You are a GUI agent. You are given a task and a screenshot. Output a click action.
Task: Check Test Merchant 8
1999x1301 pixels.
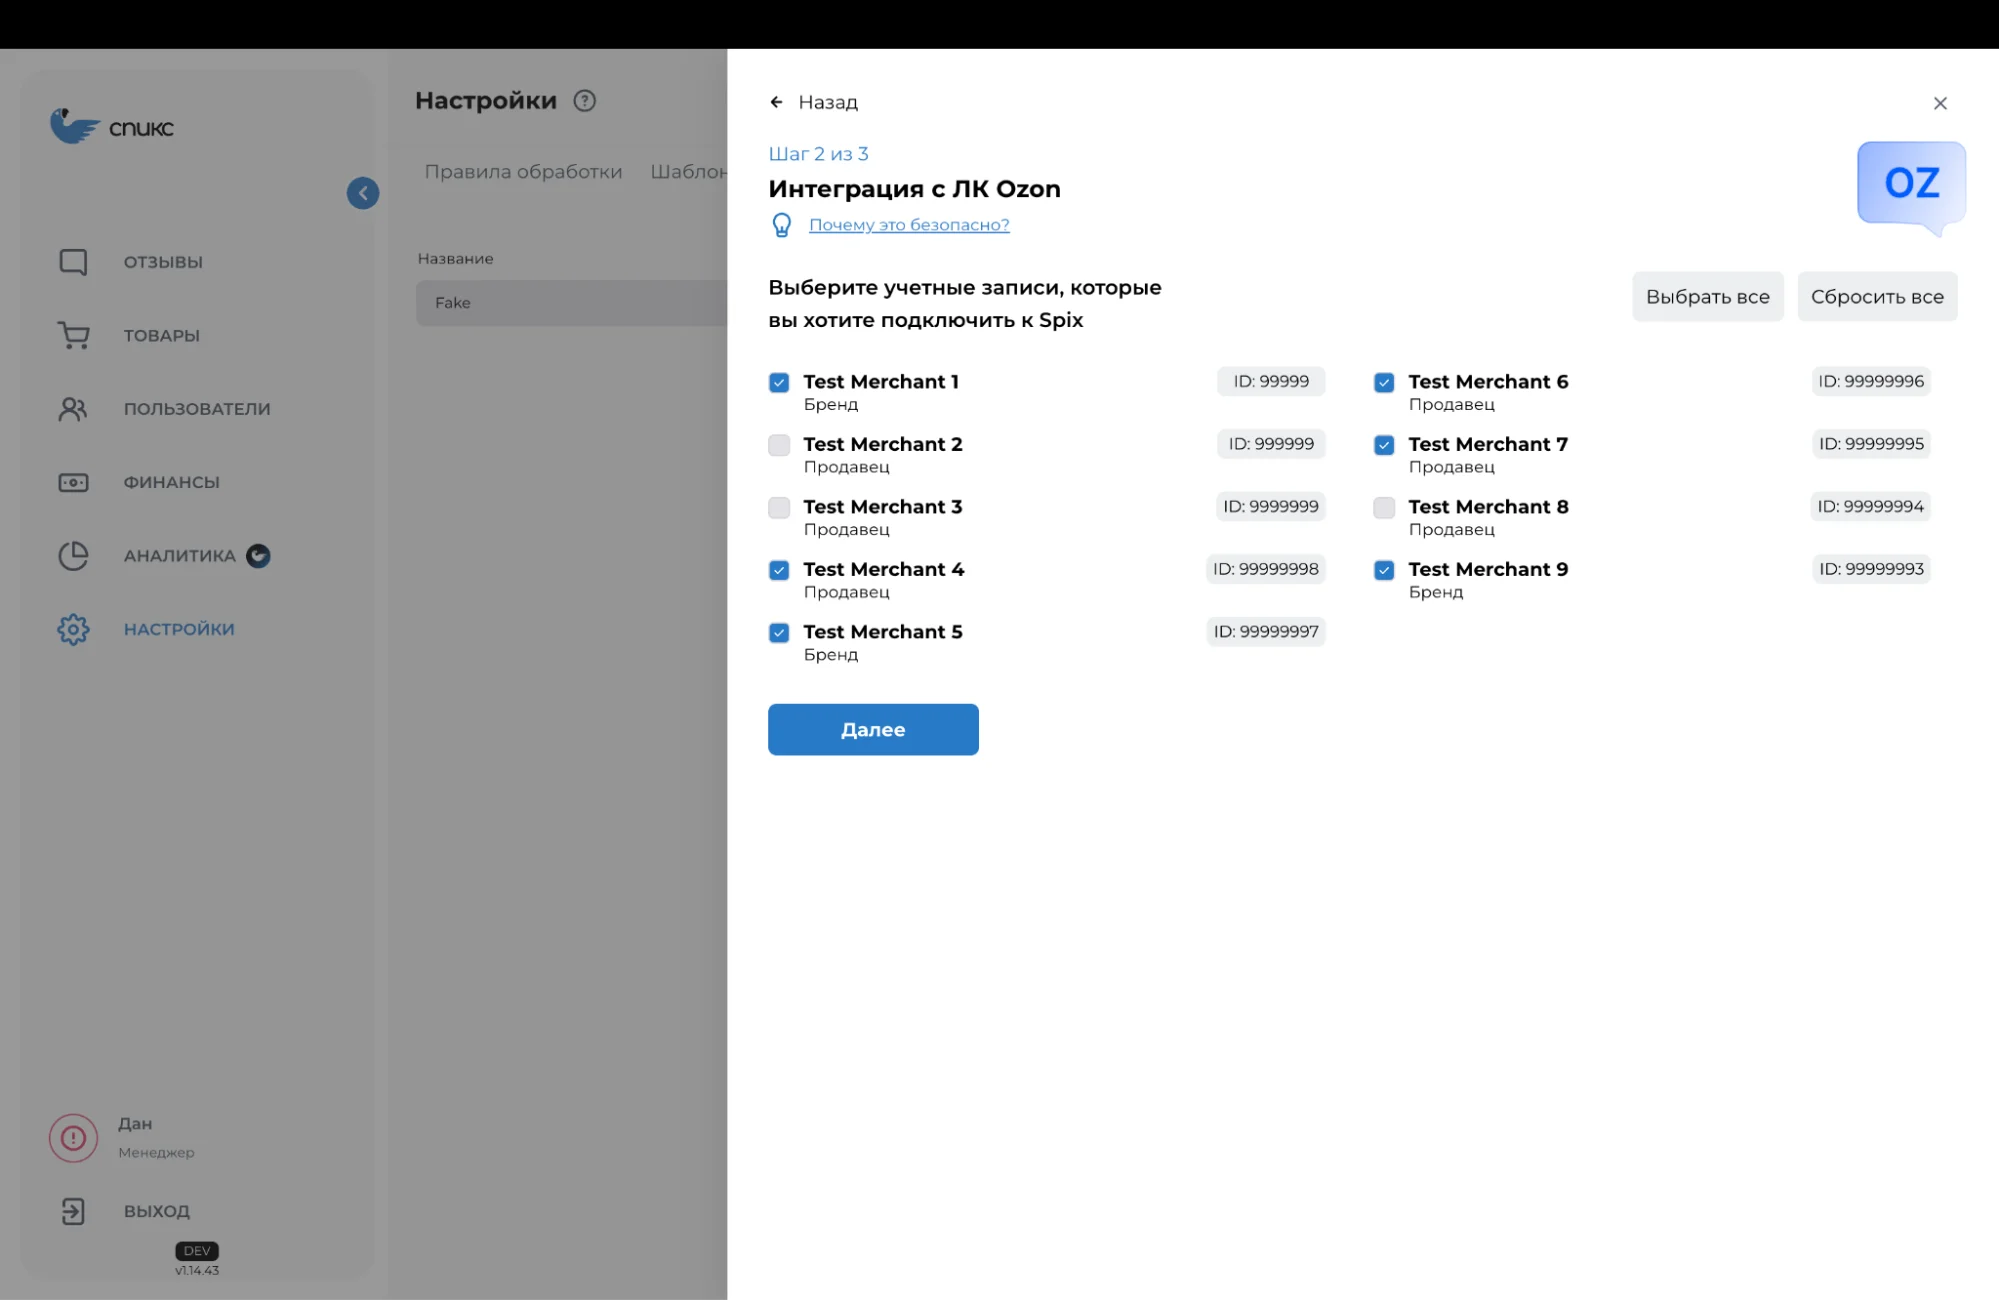point(1384,508)
